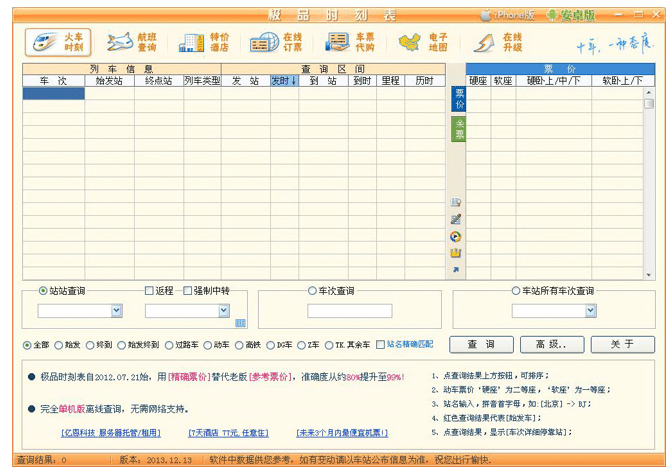This screenshot has width=667, height=468.
Task: Open 特价酒店 discount hotels
Action: (204, 42)
